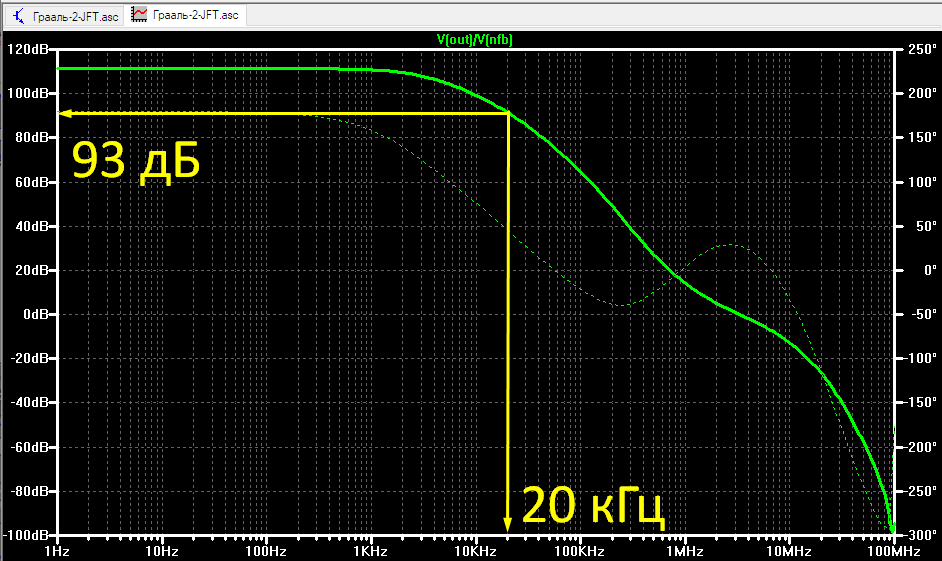The width and height of the screenshot is (942, 561).
Task: Click the 150° phase axis label
Action: point(922,138)
